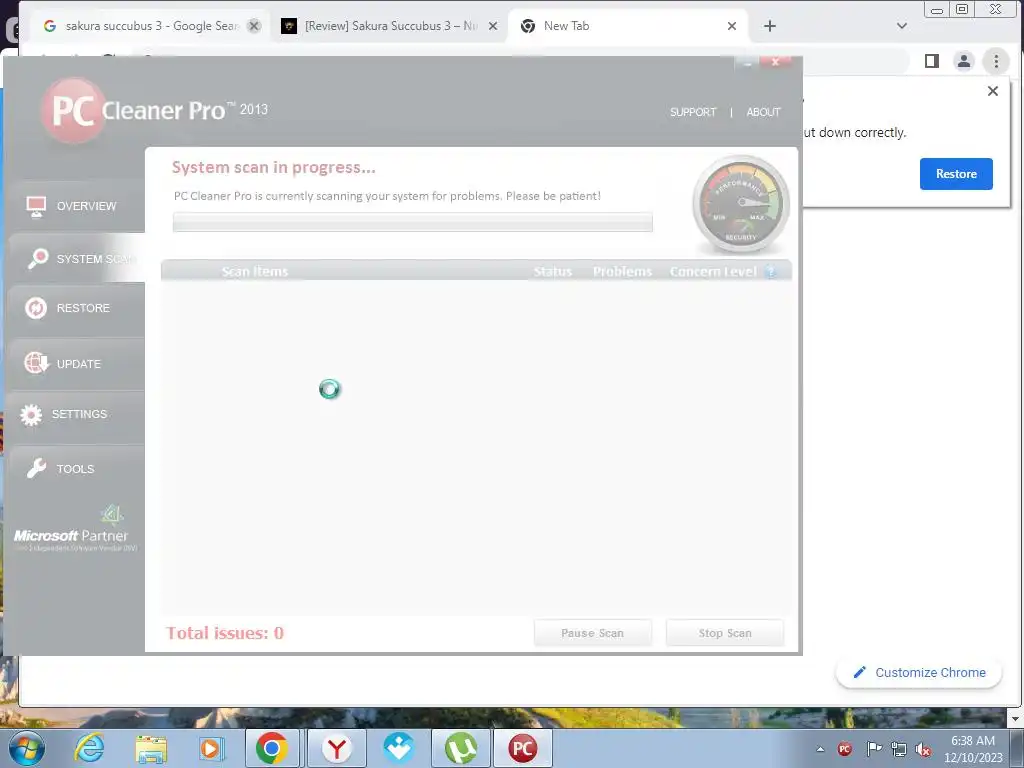The width and height of the screenshot is (1024, 768).
Task: Click the Concern Level help icon
Action: pos(771,271)
